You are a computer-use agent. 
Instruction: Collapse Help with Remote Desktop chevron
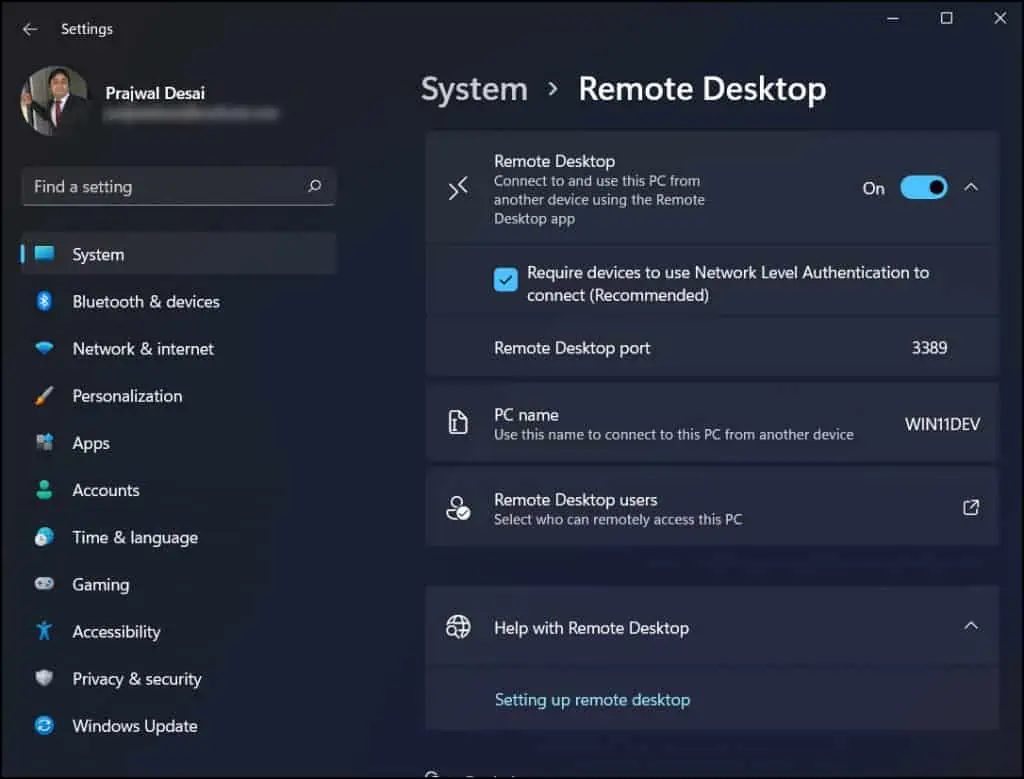[x=971, y=626]
